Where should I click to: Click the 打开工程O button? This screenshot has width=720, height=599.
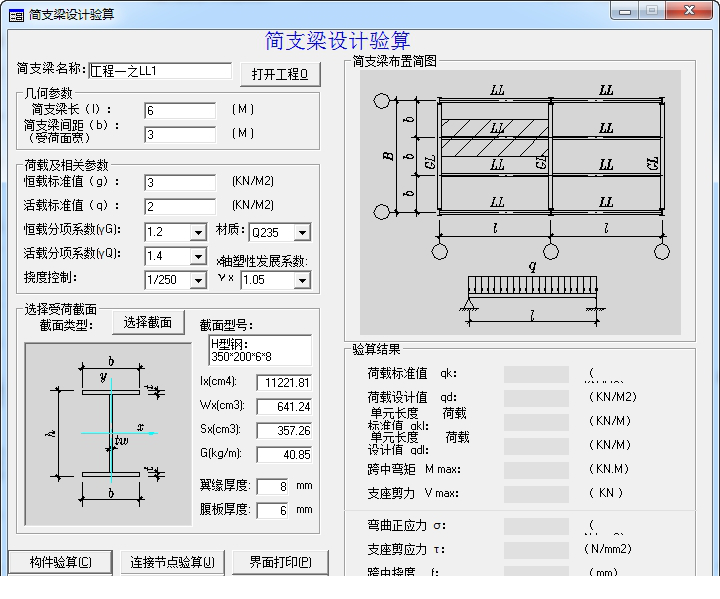tap(280, 74)
